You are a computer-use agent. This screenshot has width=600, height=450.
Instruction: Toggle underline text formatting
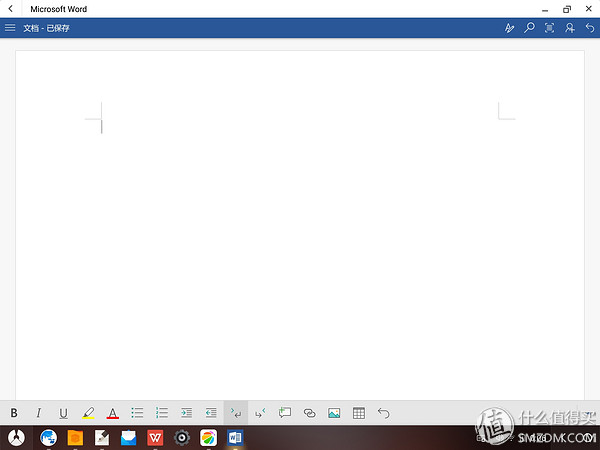63,413
